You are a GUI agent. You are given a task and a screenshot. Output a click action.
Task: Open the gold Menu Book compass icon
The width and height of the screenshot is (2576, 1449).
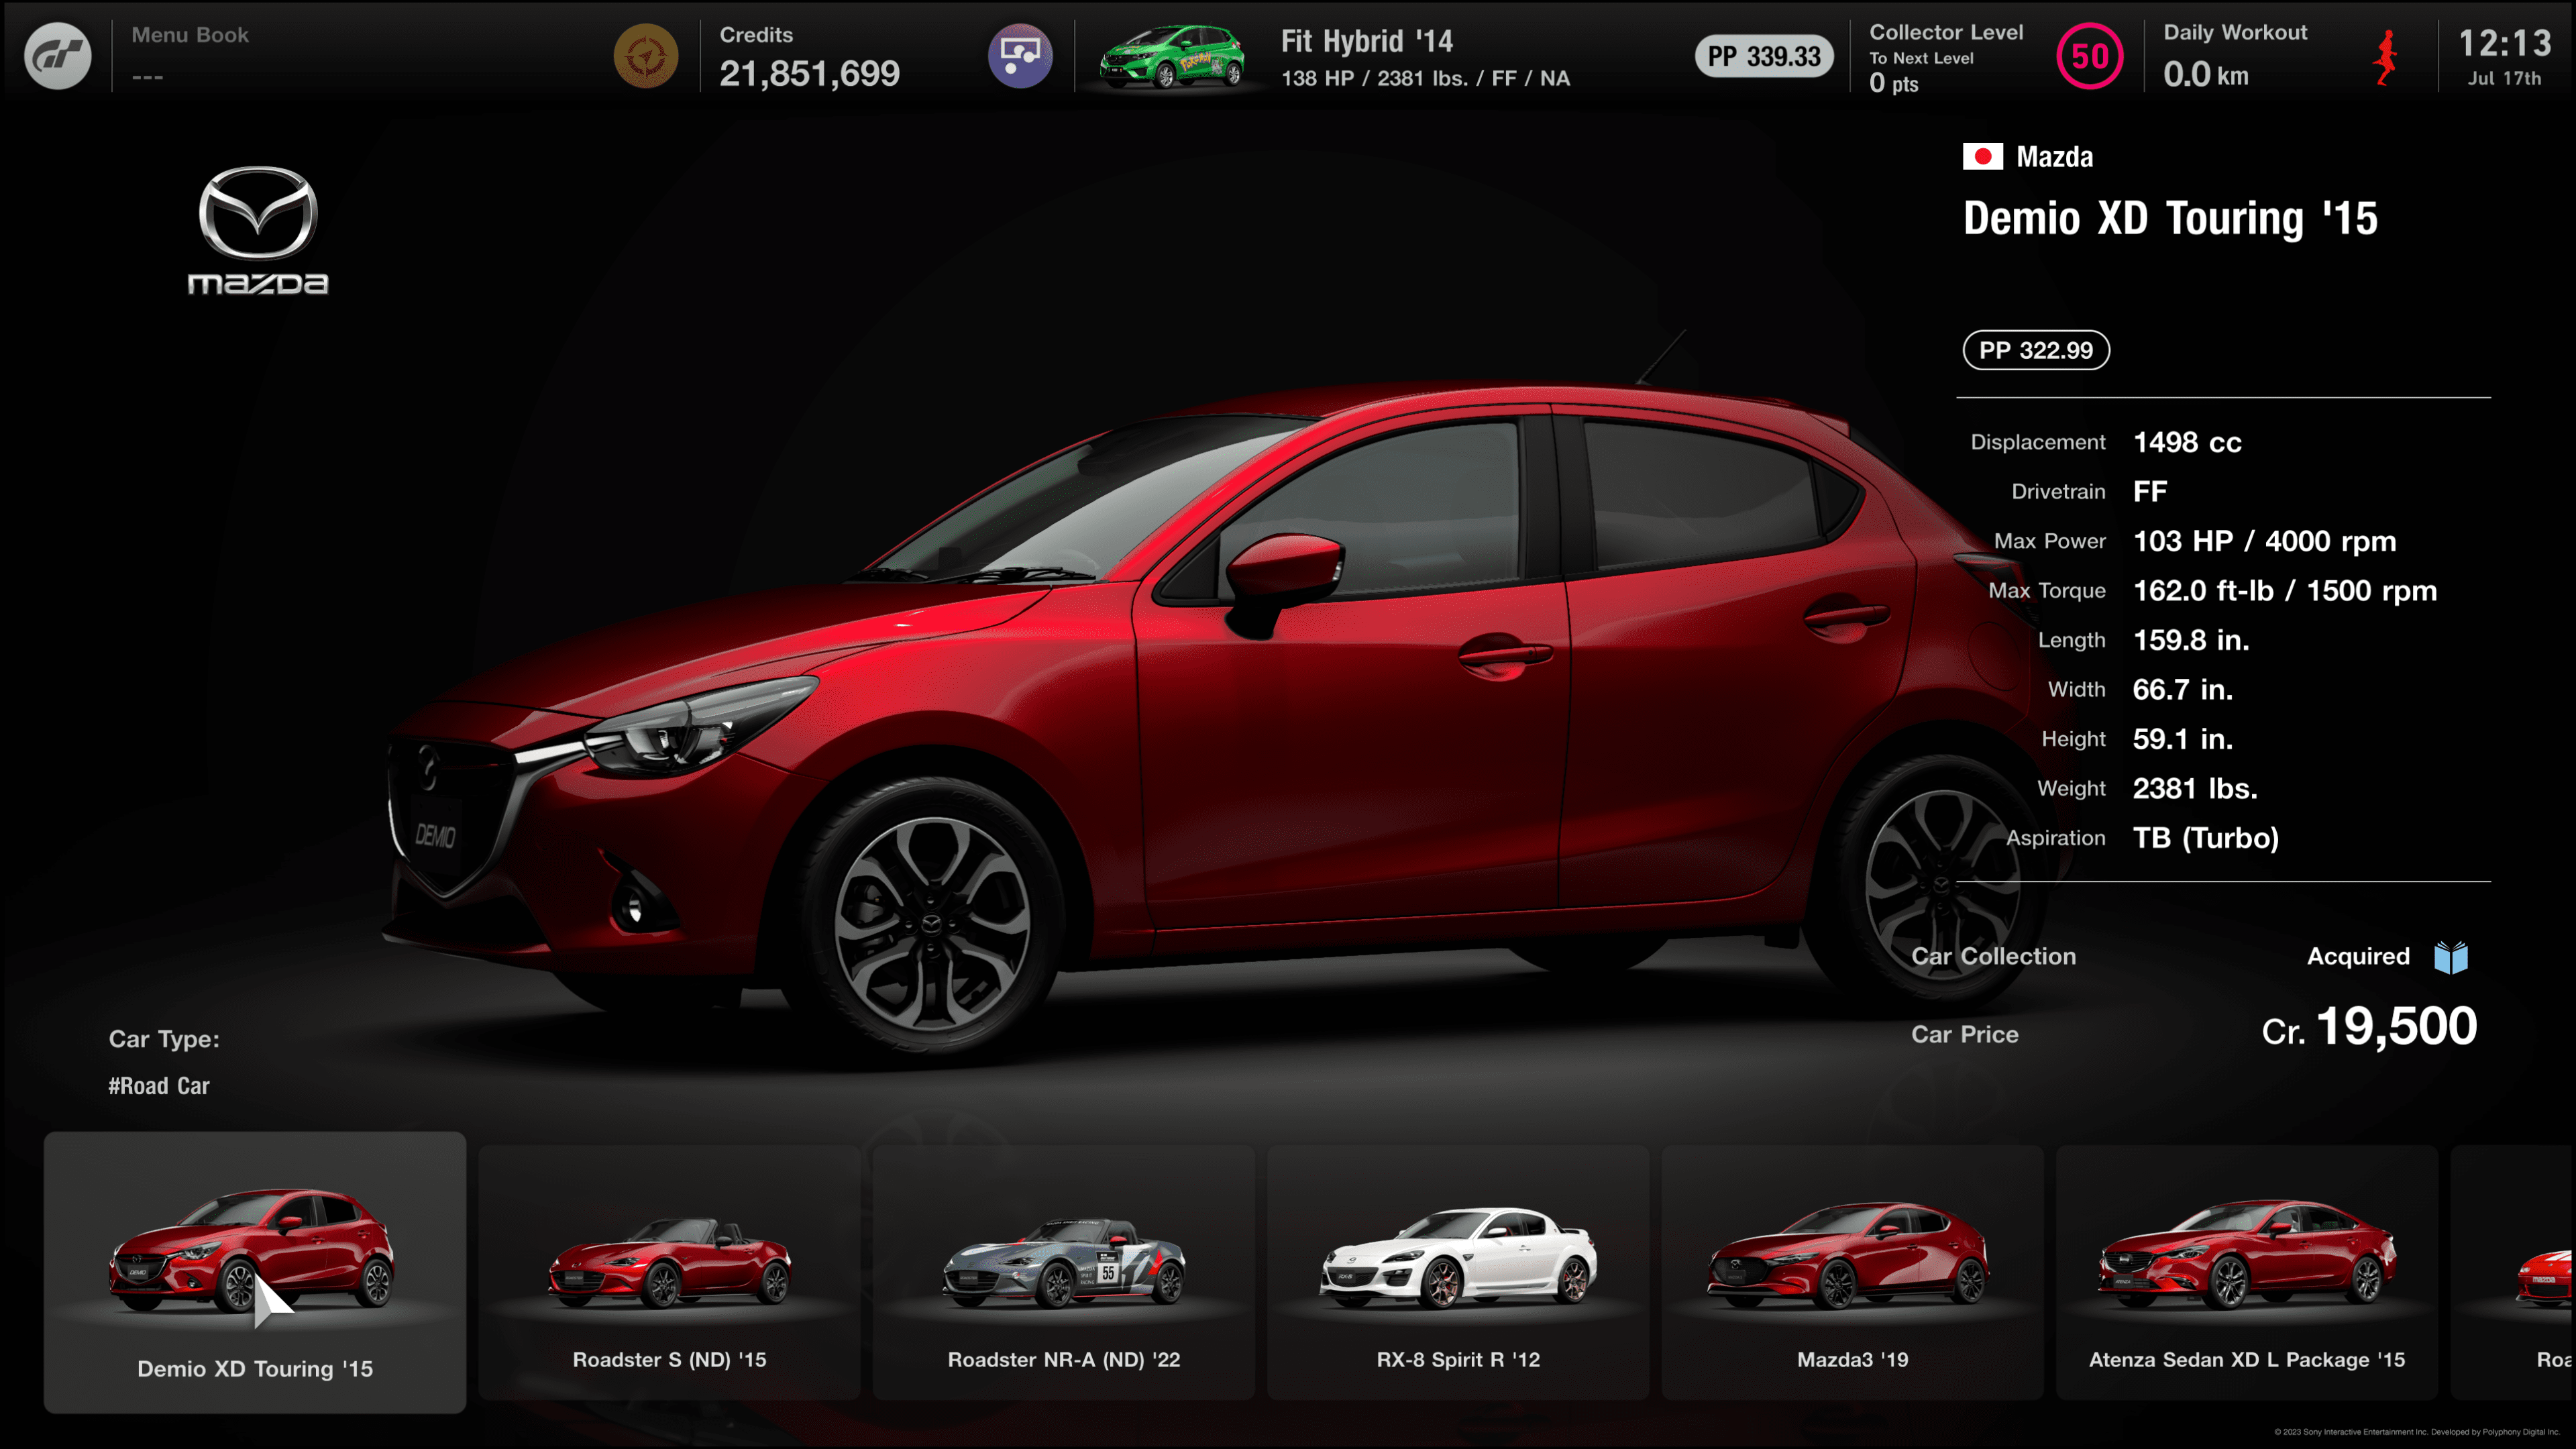click(645, 56)
